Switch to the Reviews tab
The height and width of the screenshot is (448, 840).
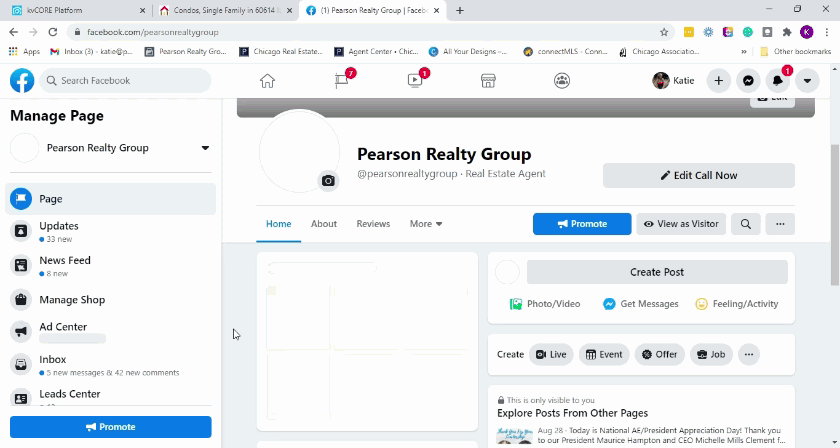(x=373, y=224)
